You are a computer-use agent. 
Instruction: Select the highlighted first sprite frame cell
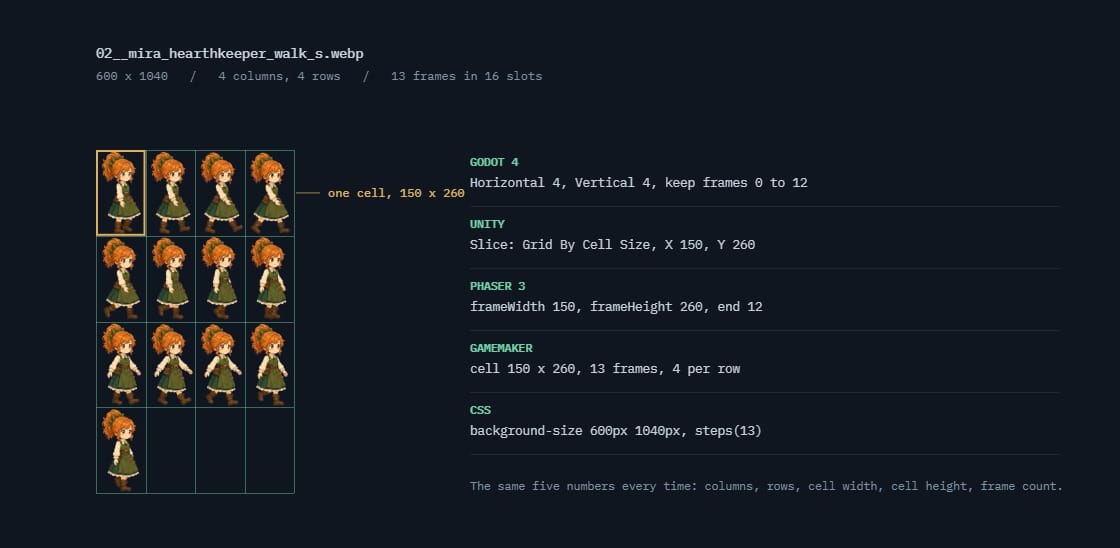pyautogui.click(x=121, y=193)
